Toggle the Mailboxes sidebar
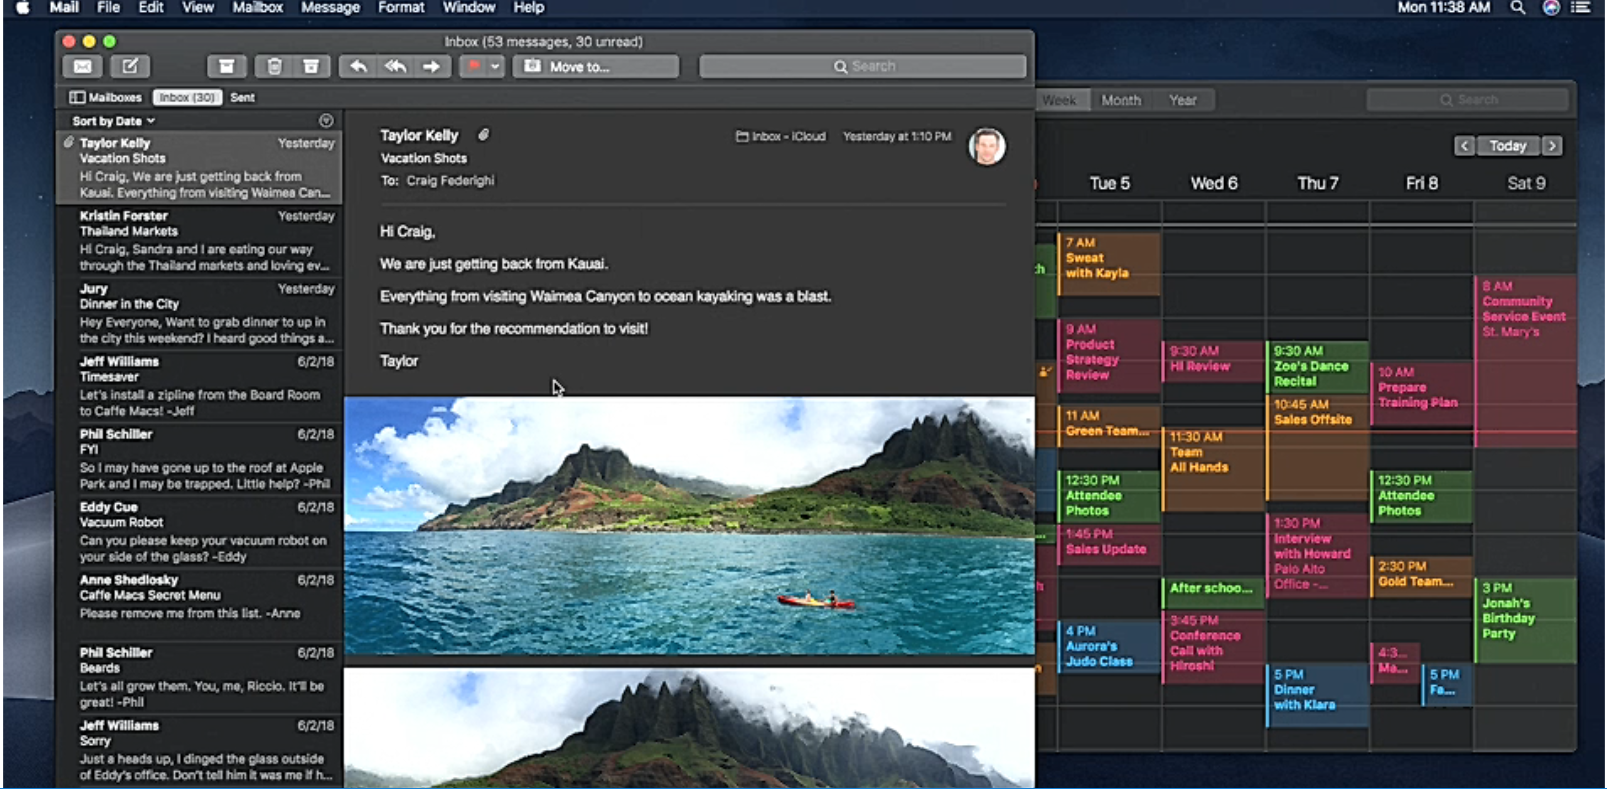 click(x=106, y=97)
